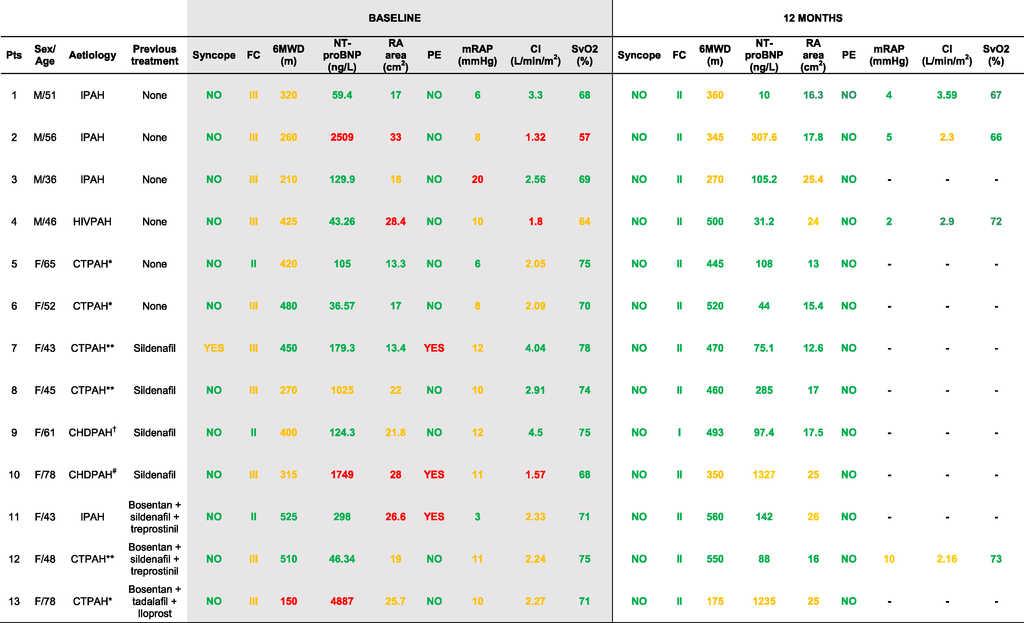Select the M/51 patient cell

click(46, 96)
